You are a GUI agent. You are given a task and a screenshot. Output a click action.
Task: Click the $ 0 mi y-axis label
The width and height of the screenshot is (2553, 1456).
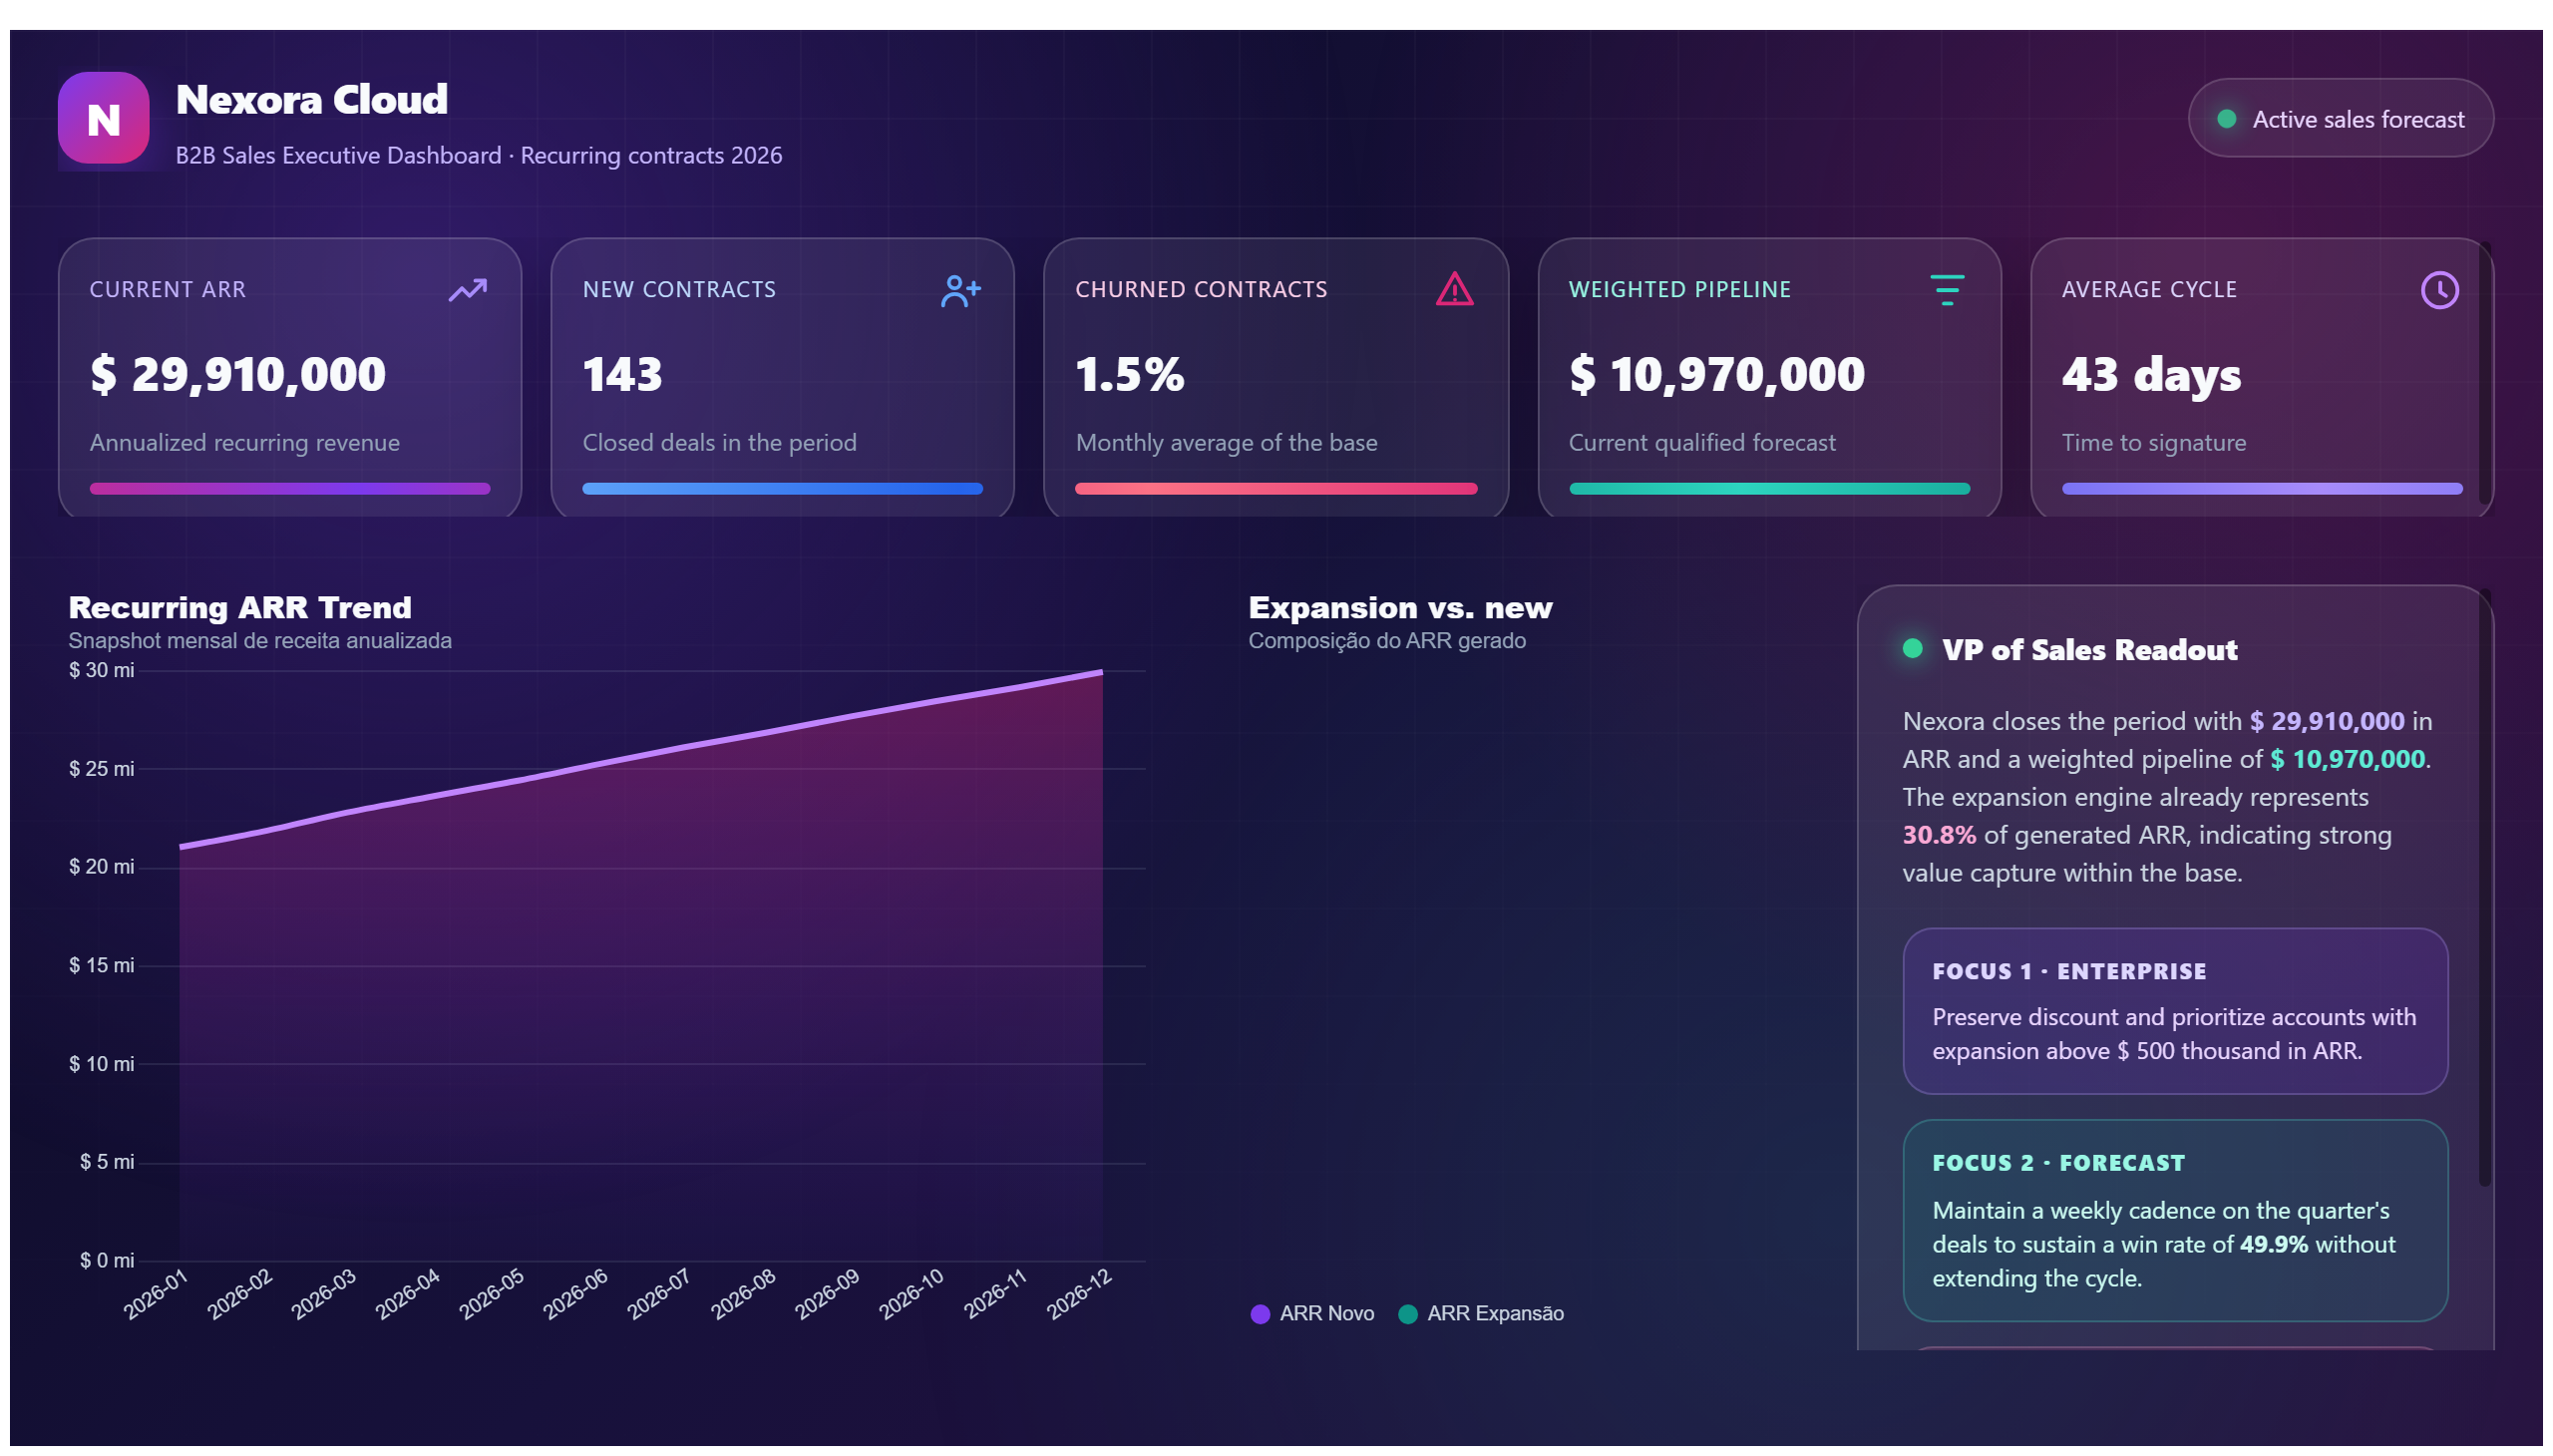(107, 1260)
